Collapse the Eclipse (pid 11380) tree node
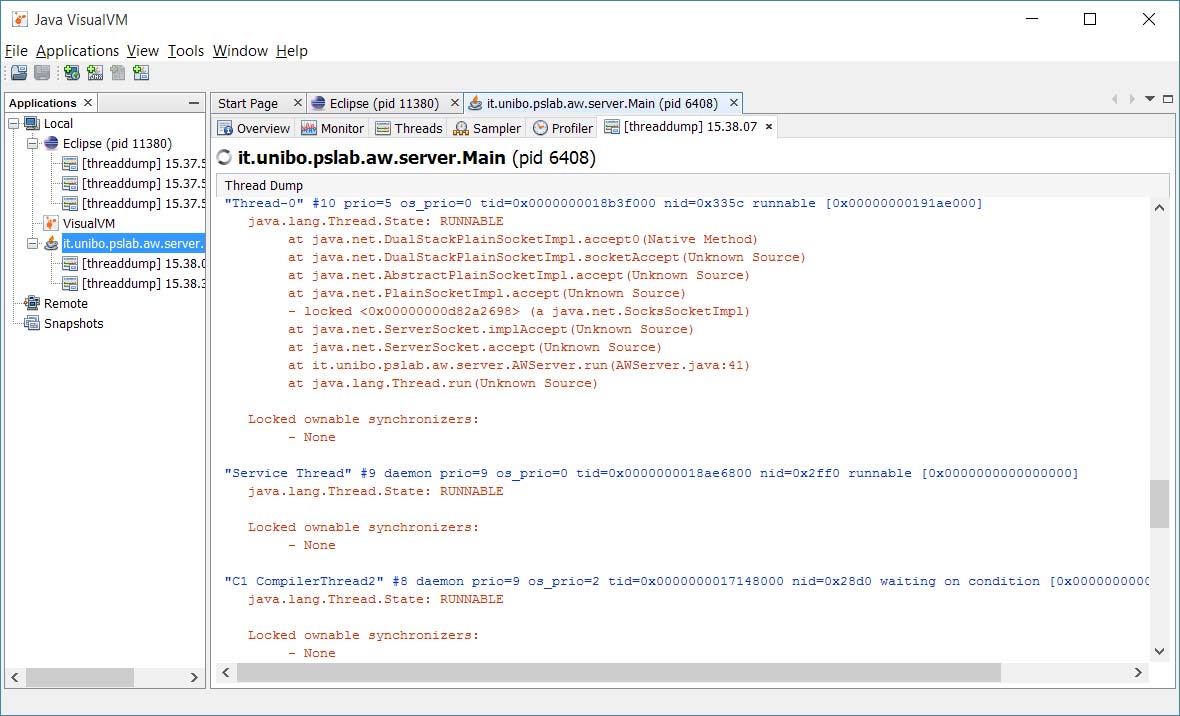This screenshot has height=716, width=1180. pyautogui.click(x=32, y=143)
